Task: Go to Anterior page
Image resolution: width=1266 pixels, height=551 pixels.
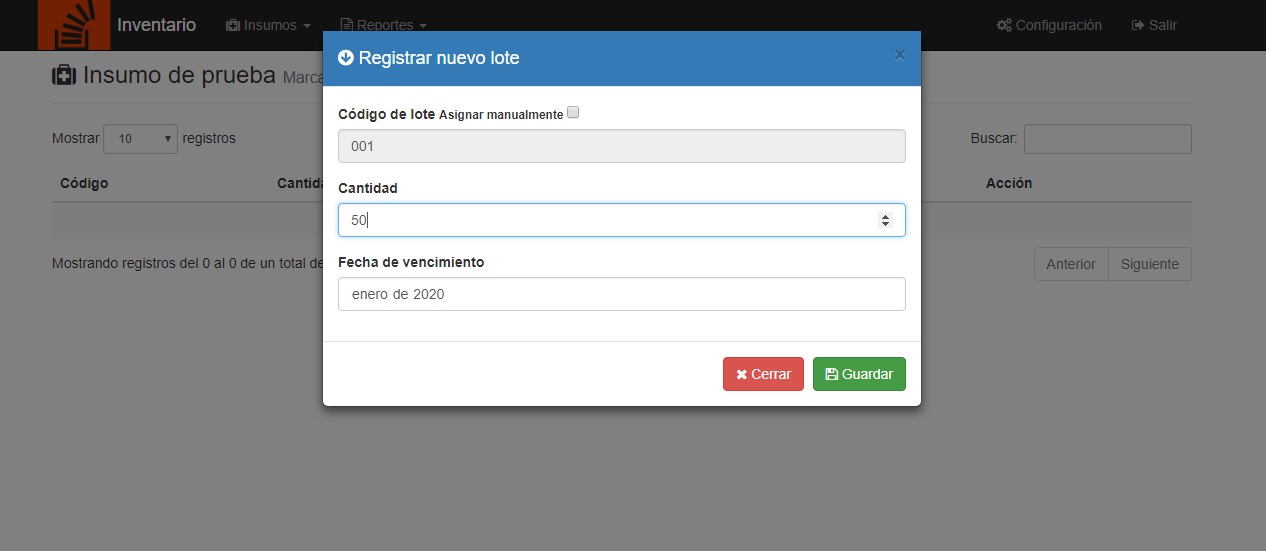Action: coord(1071,264)
